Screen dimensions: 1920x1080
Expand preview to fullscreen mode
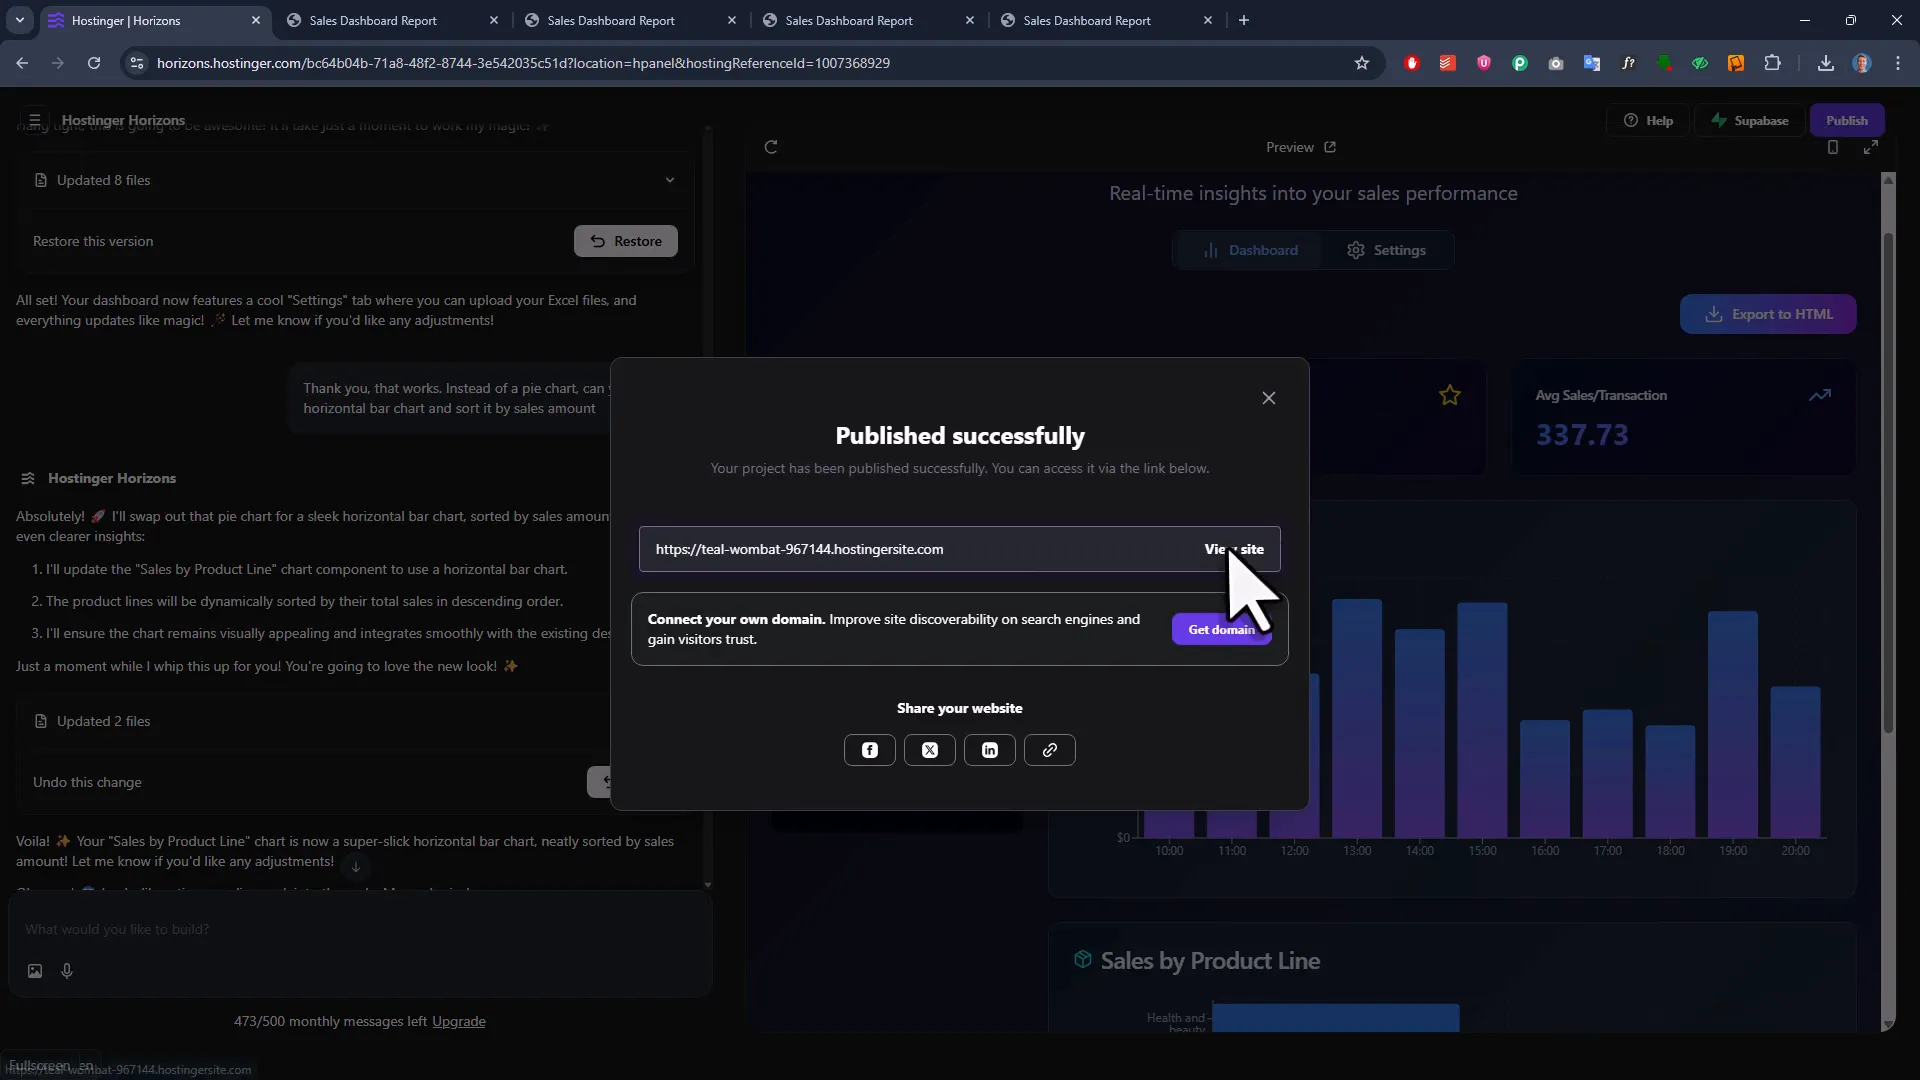point(1871,147)
